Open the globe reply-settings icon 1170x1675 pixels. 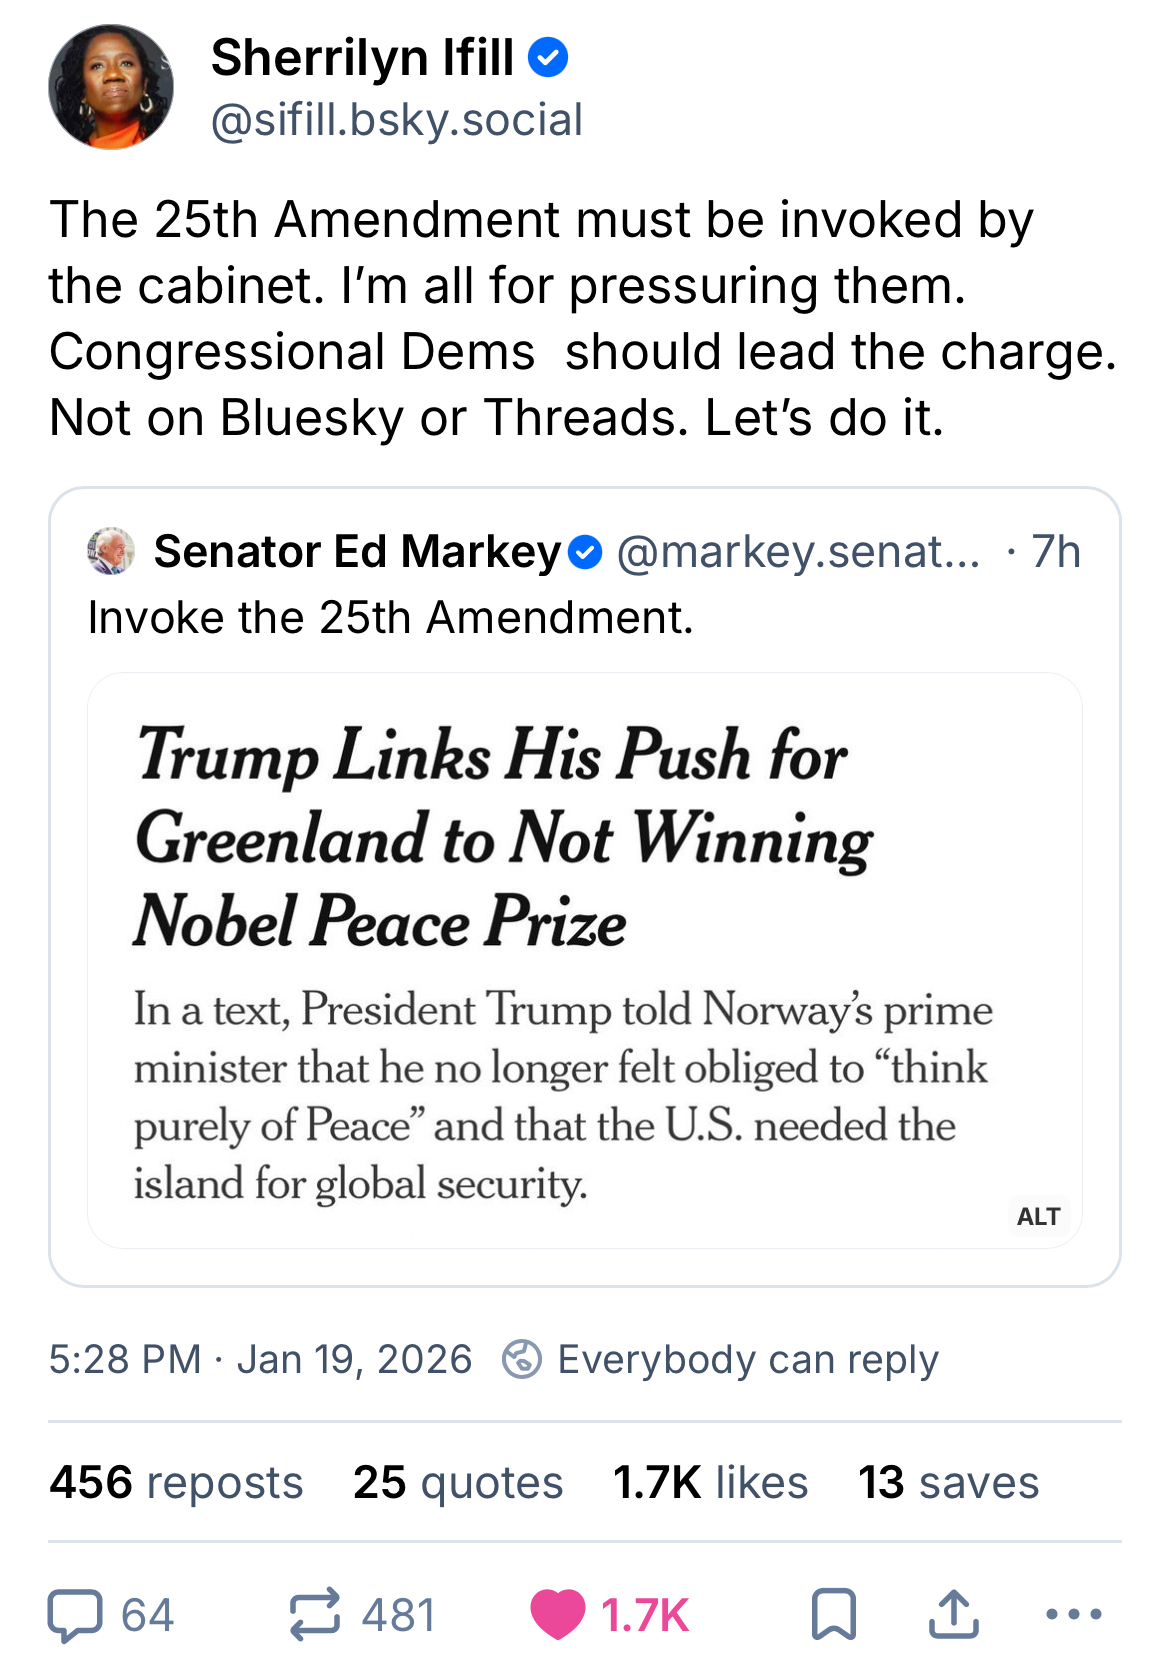521,1359
